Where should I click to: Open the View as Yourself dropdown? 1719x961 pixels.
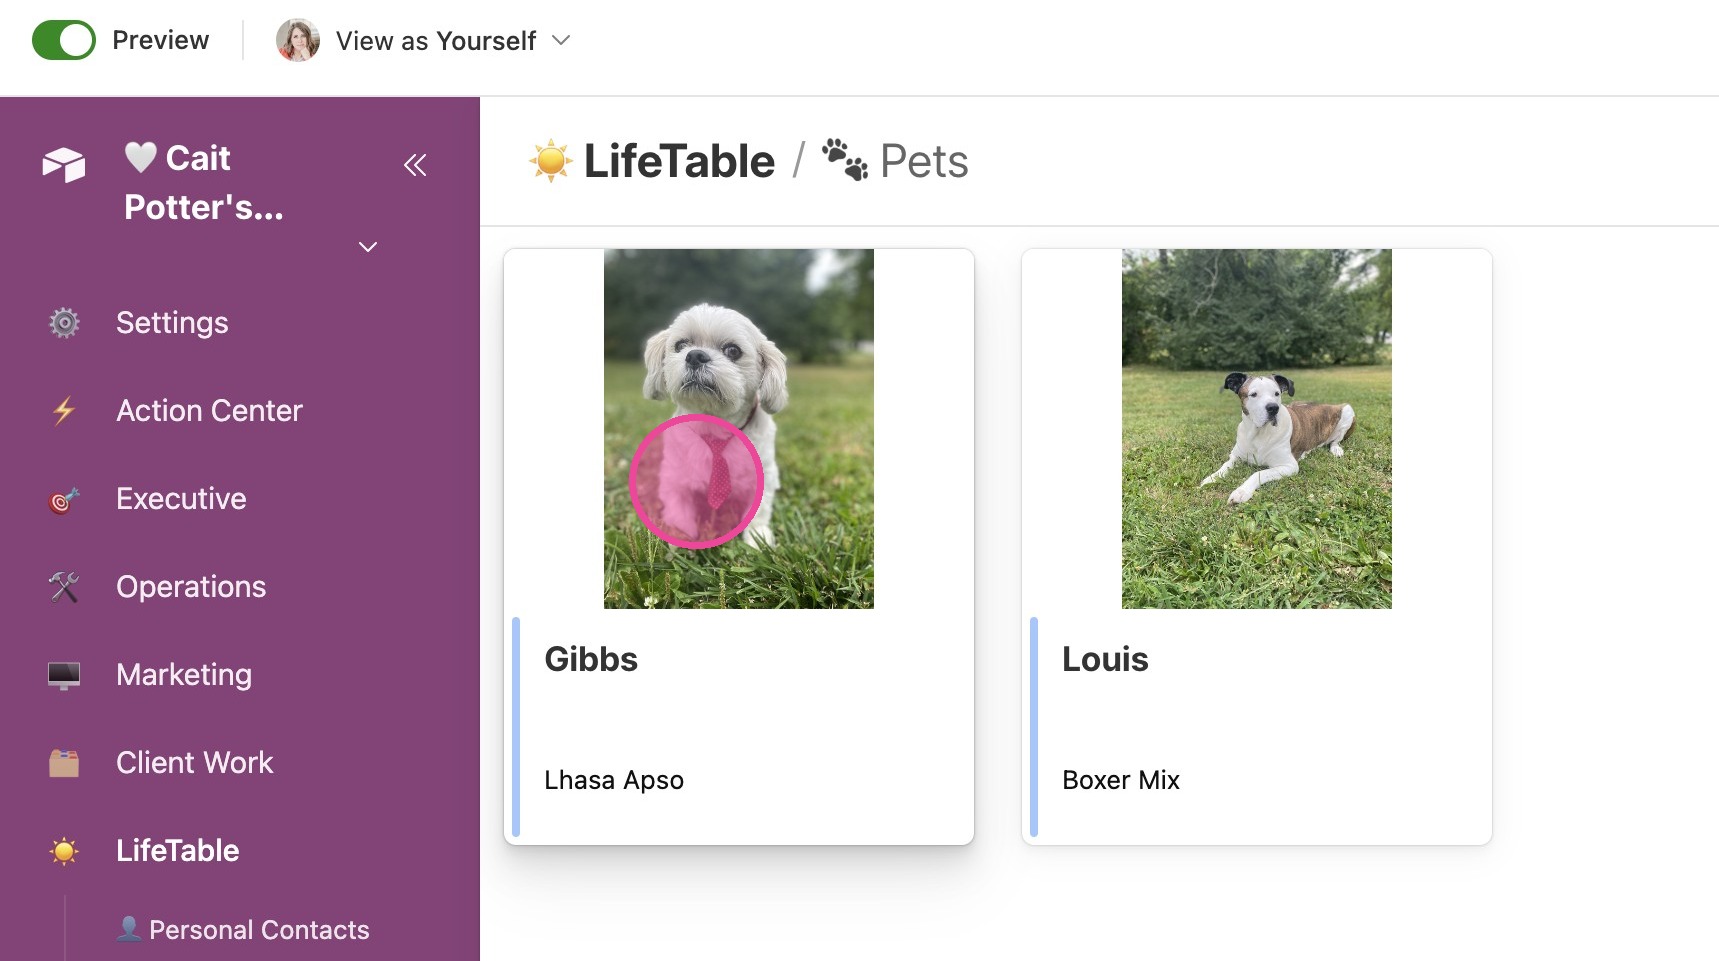point(424,40)
